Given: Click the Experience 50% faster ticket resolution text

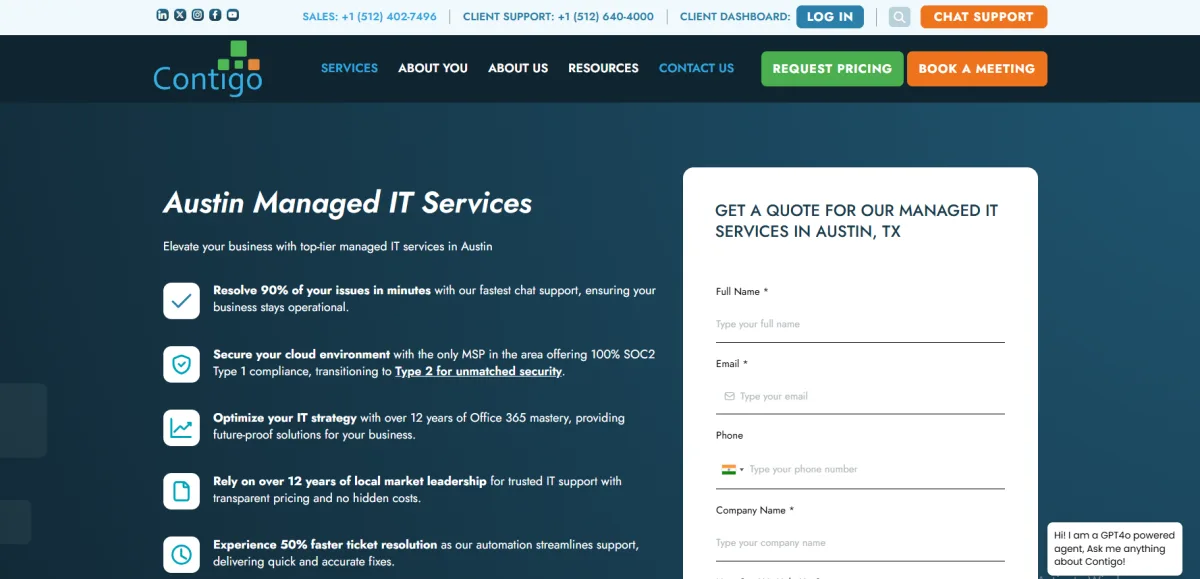Looking at the screenshot, I should tap(325, 545).
